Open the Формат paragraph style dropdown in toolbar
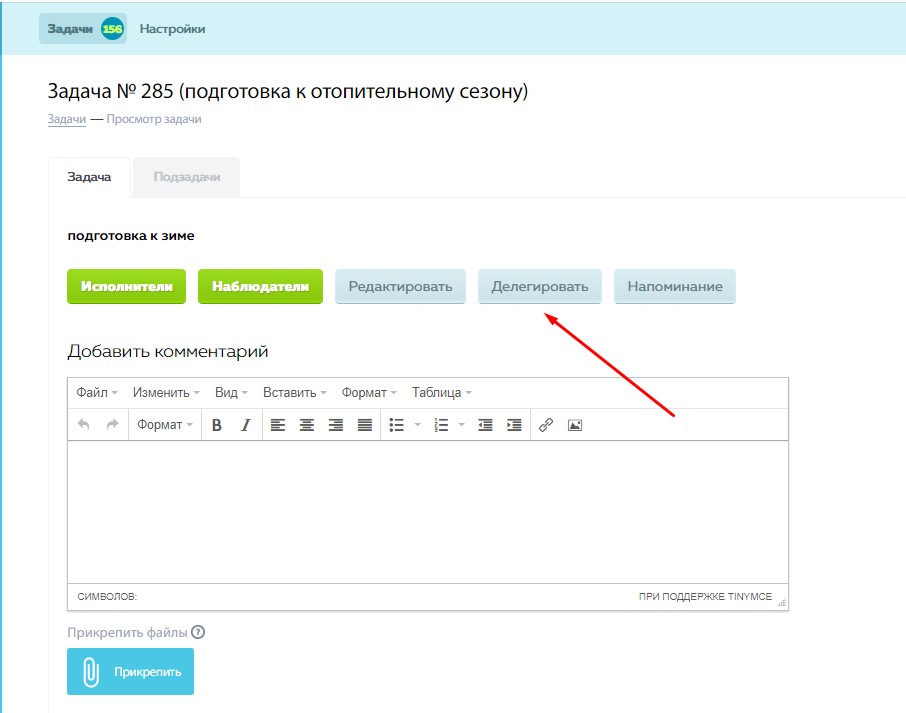 tap(165, 425)
